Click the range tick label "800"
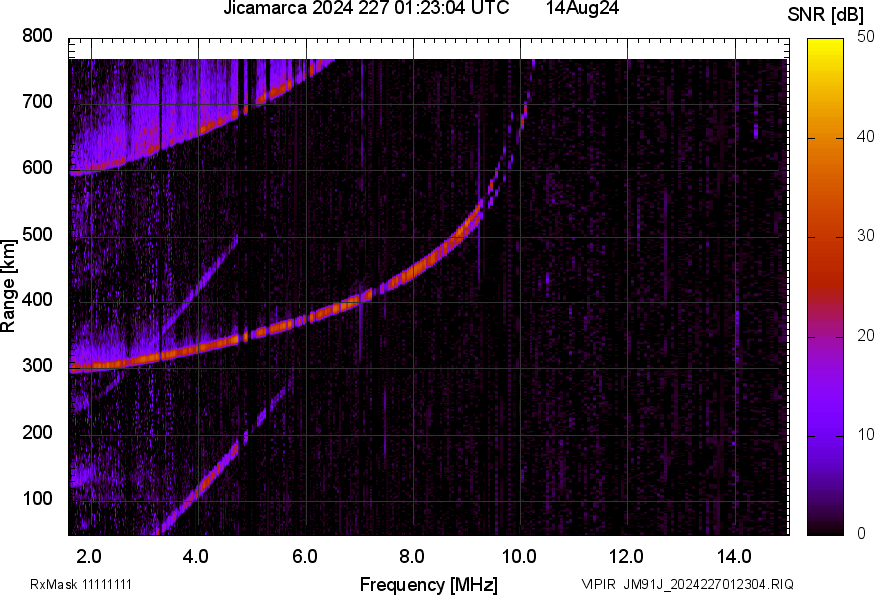 (x=37, y=36)
